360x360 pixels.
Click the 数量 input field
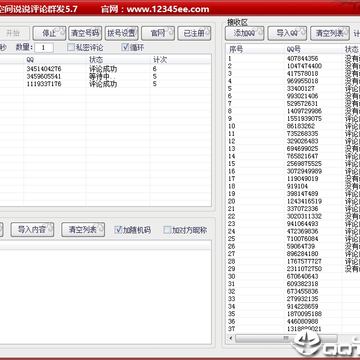[44, 48]
